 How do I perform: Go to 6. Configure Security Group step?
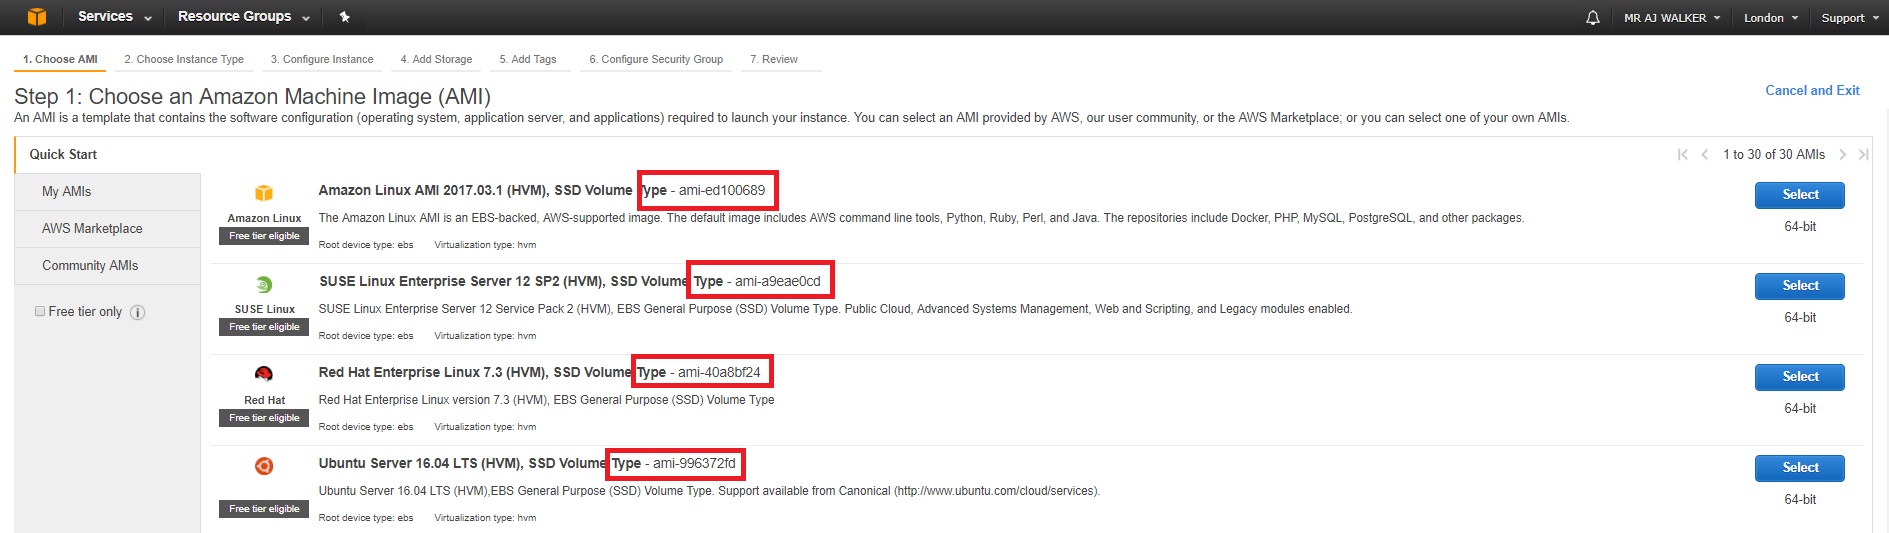656,59
